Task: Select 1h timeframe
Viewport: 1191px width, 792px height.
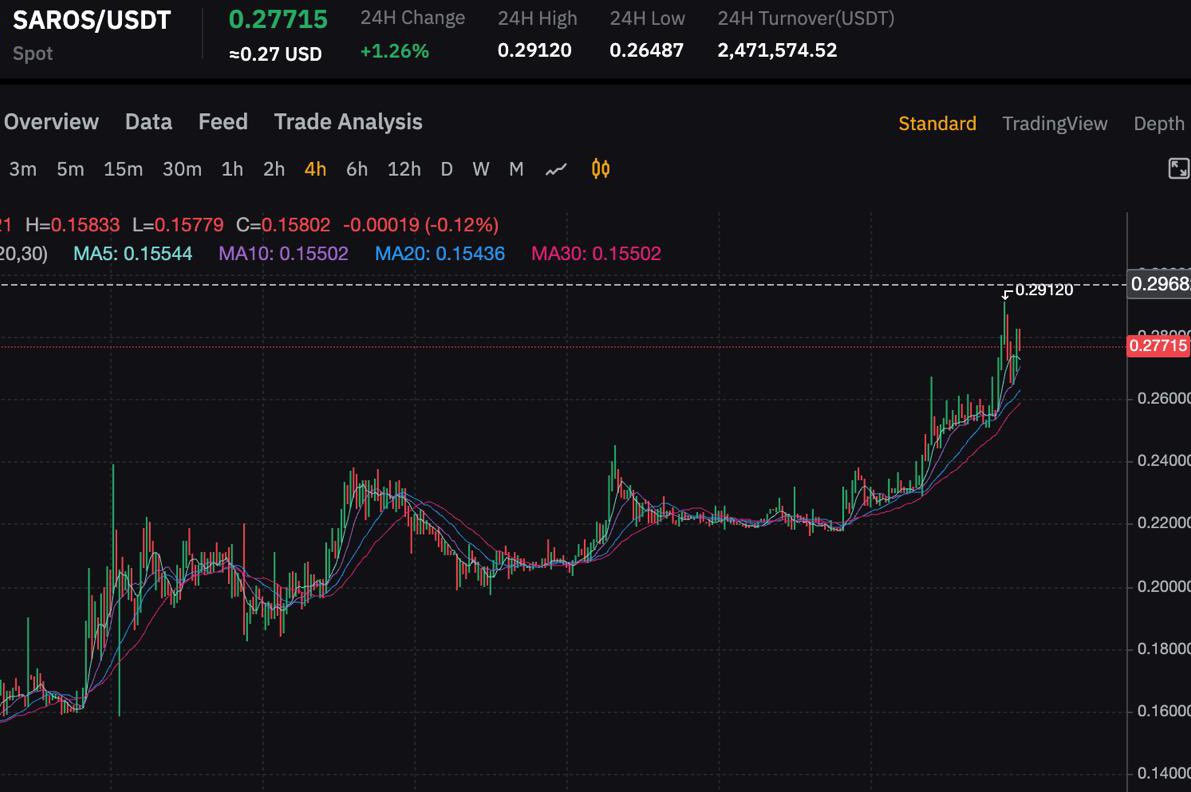Action: coord(232,169)
